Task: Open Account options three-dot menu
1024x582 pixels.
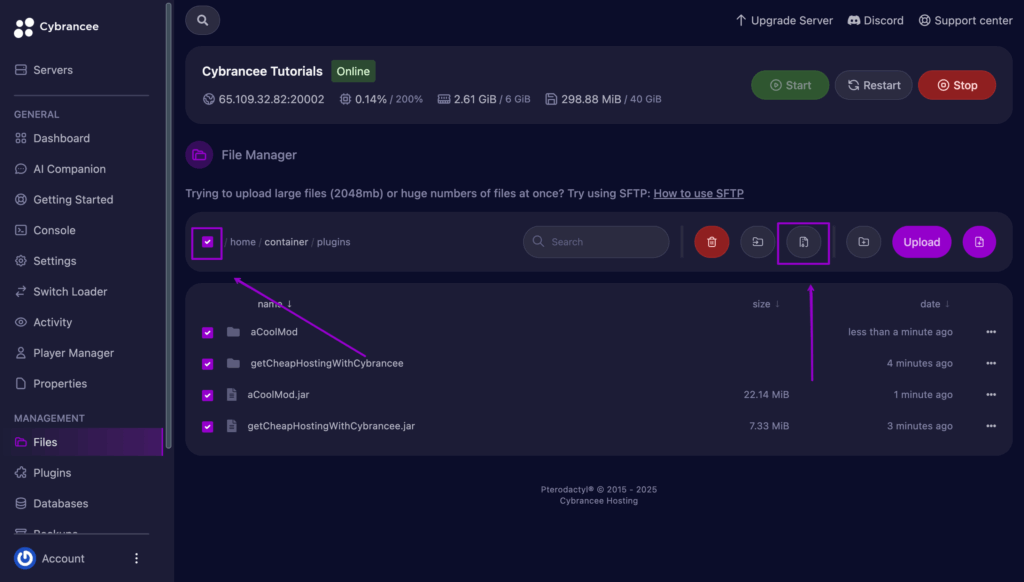Action: click(x=136, y=558)
